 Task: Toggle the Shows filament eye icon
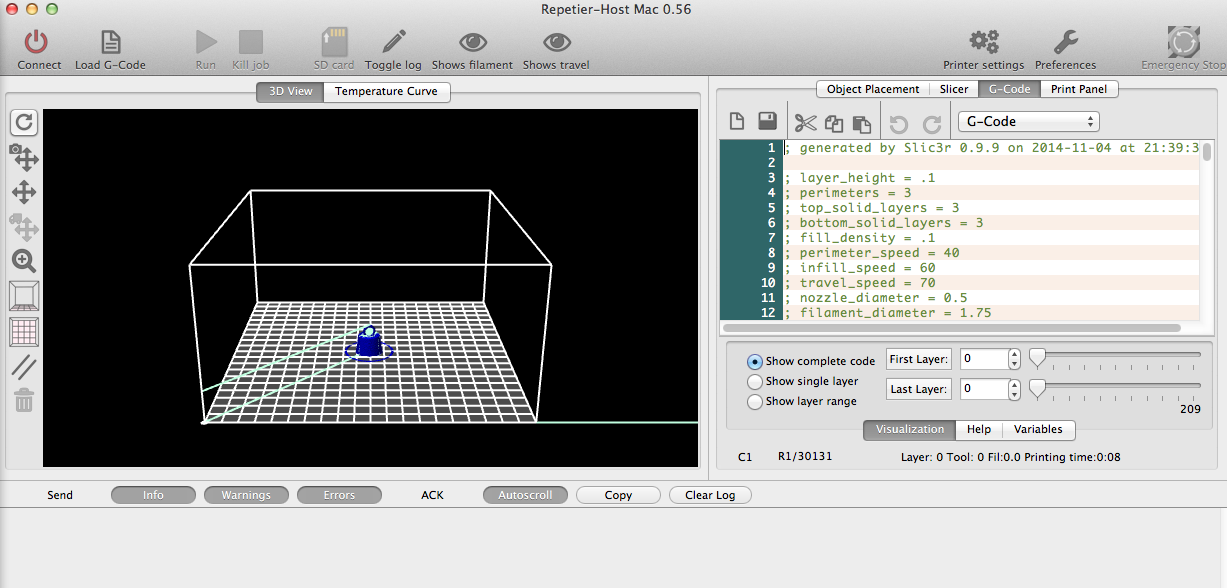[x=472, y=42]
